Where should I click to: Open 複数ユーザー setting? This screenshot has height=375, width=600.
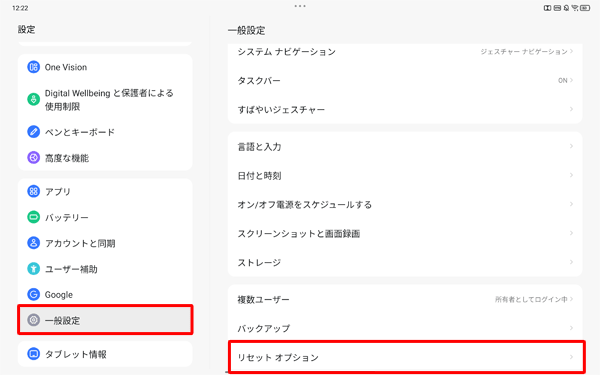pos(405,299)
